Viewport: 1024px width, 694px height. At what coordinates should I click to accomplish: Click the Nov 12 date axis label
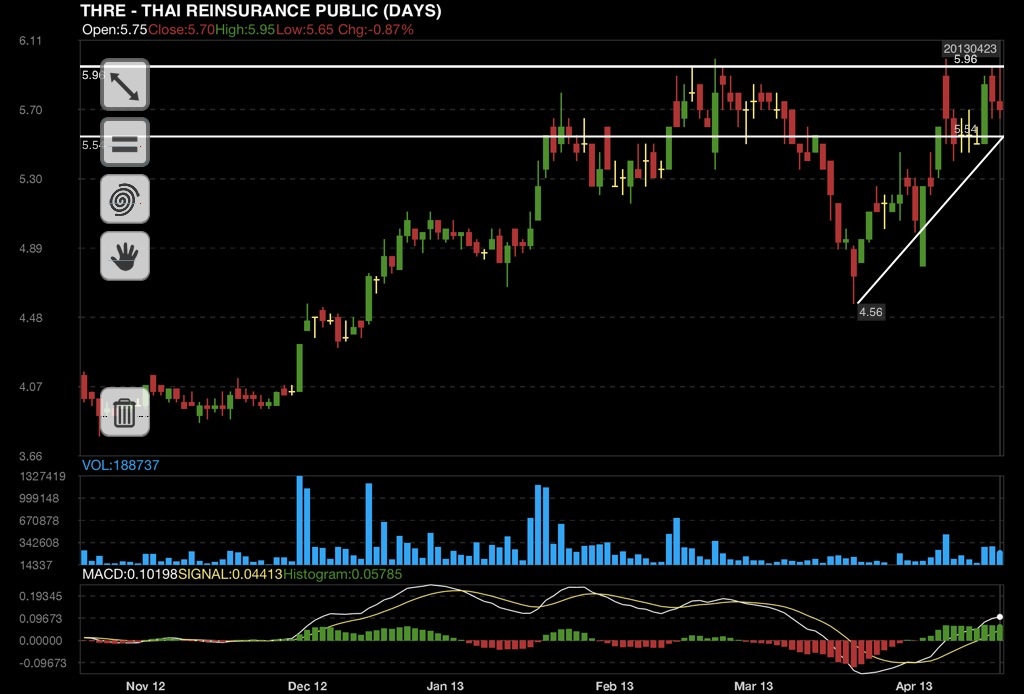(x=145, y=686)
